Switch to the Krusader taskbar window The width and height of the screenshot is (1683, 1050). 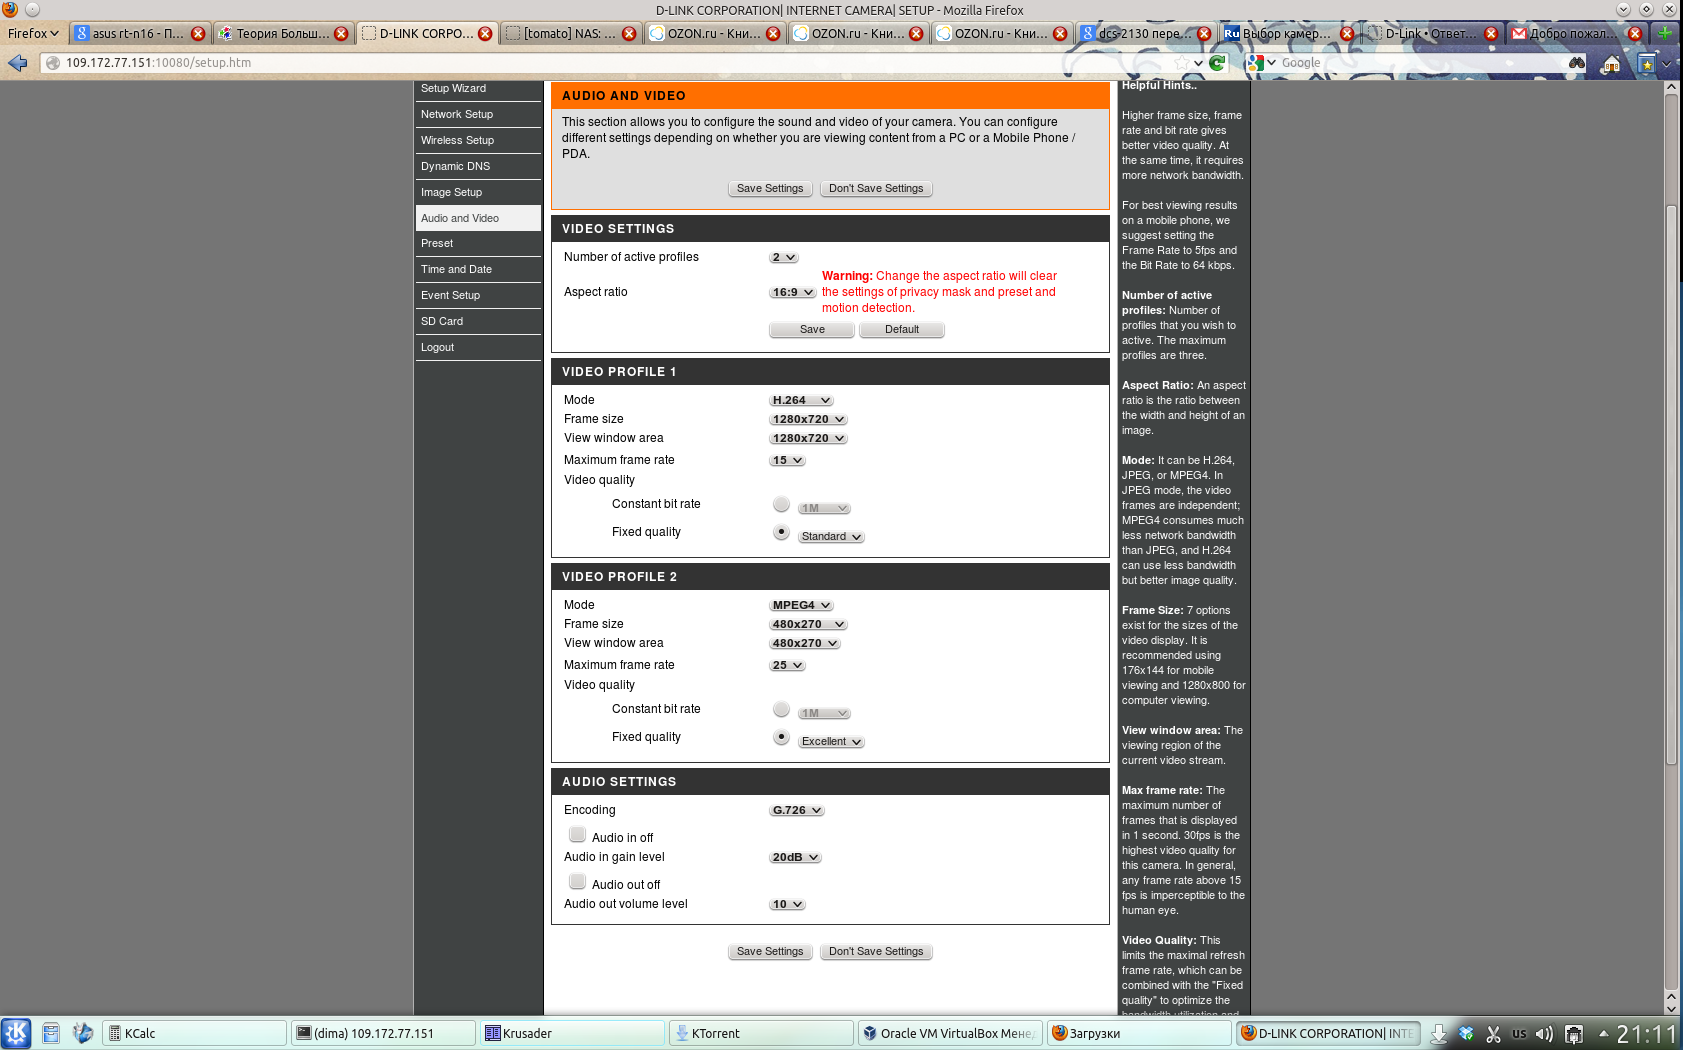(573, 1034)
